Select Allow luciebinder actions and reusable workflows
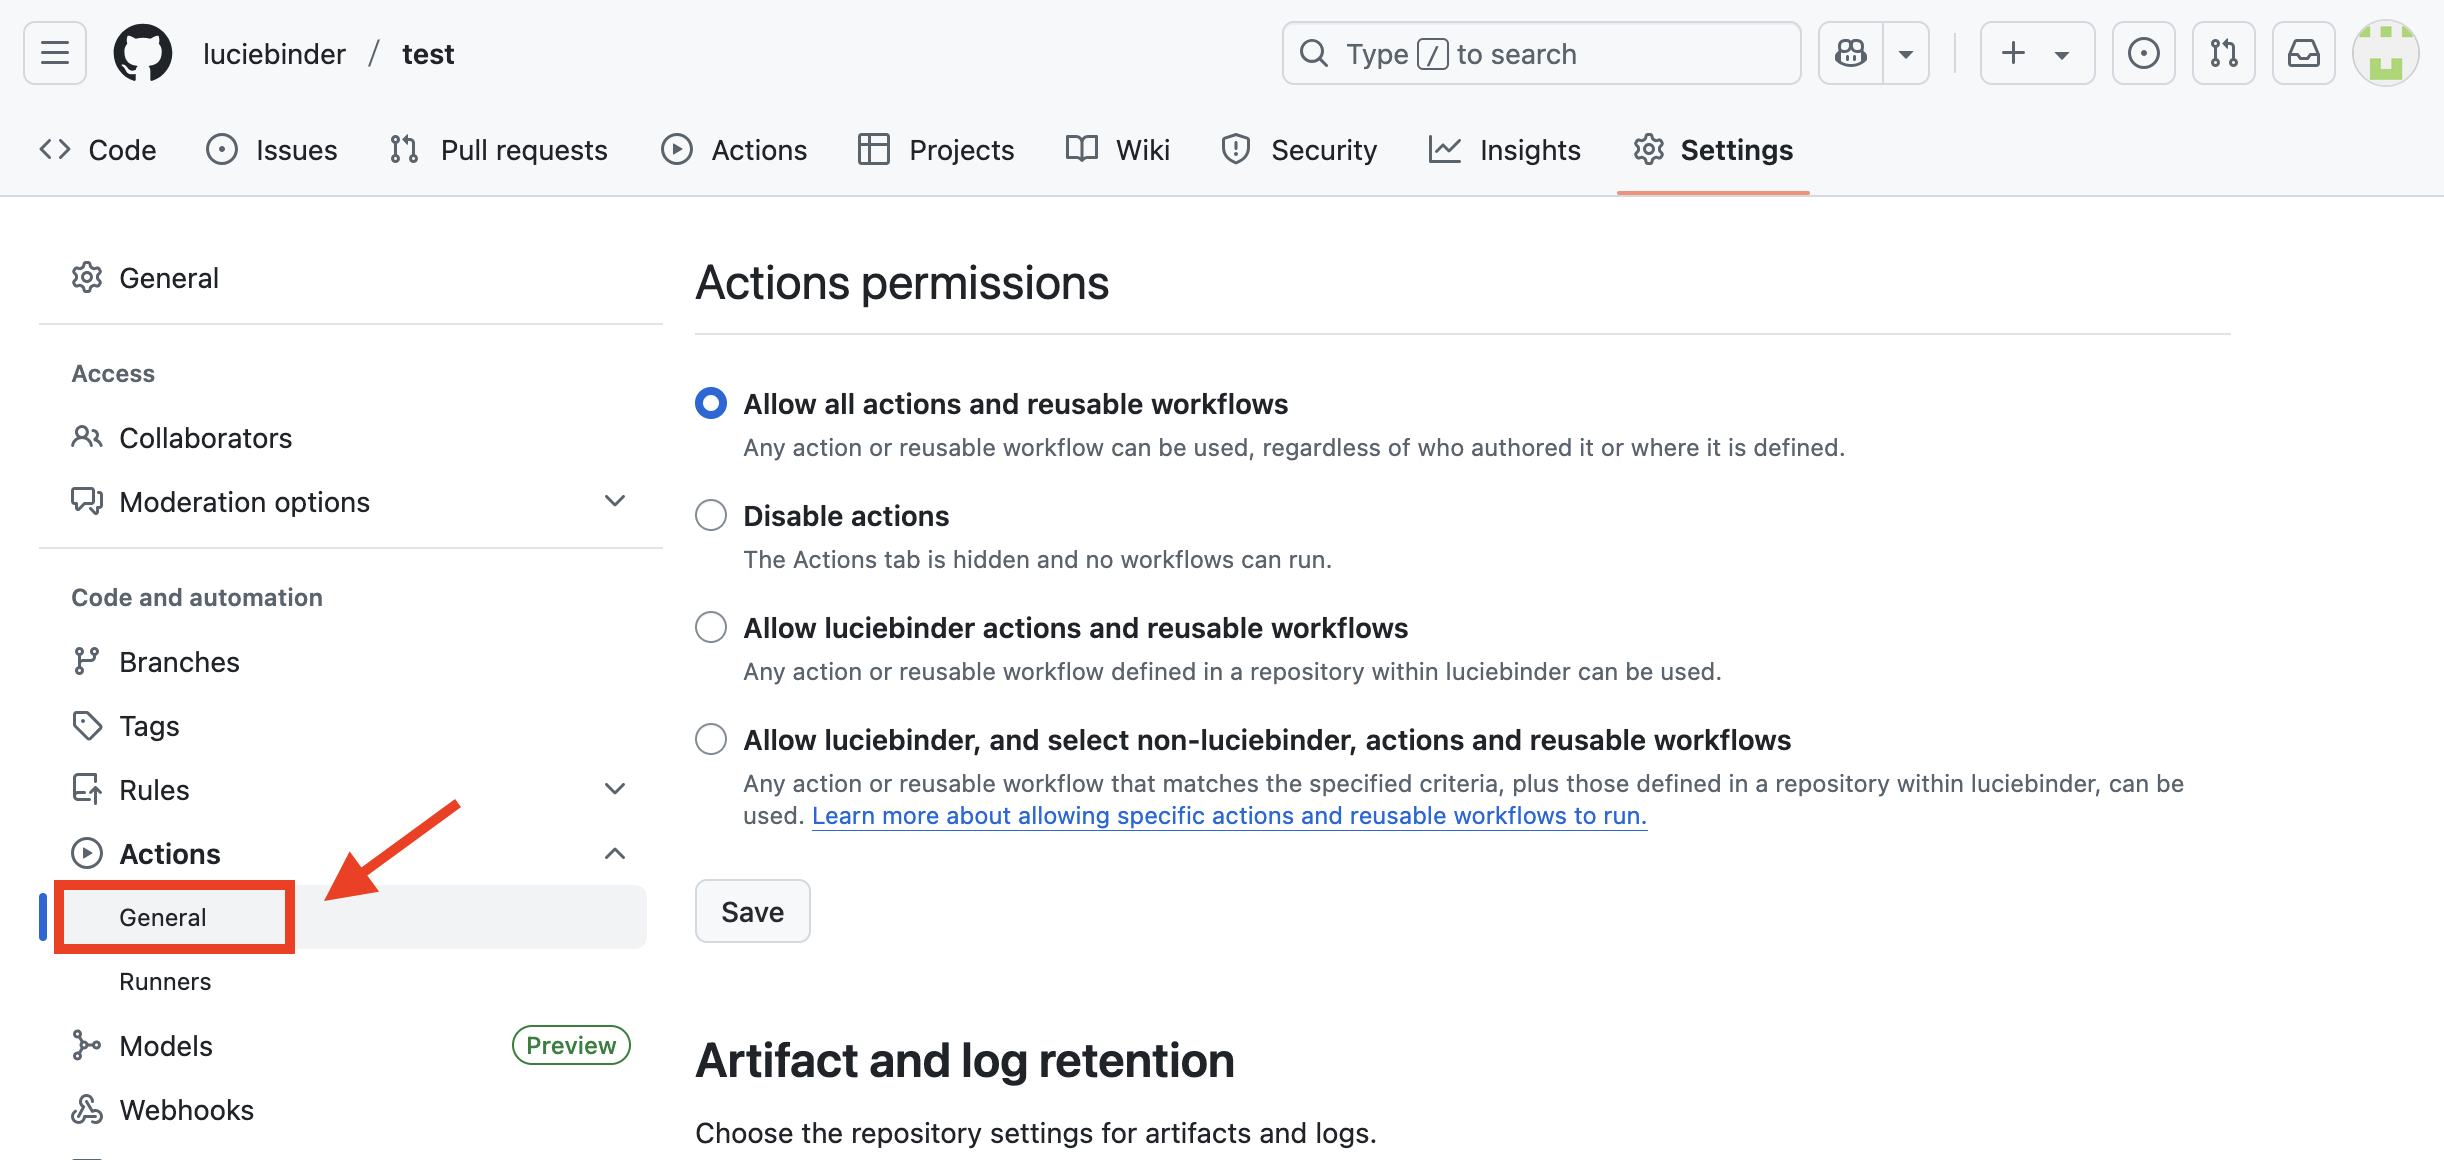The image size is (2444, 1160). pos(711,627)
